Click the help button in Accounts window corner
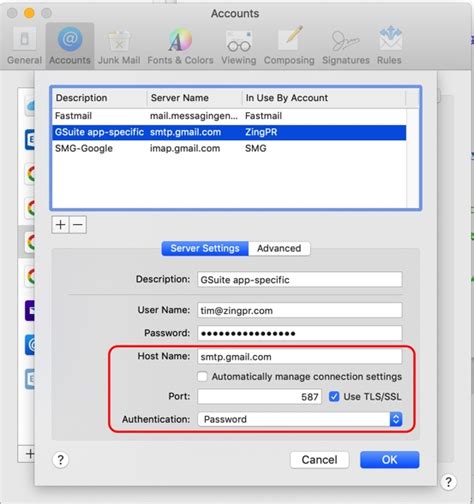474x504 pixels. pos(448,482)
